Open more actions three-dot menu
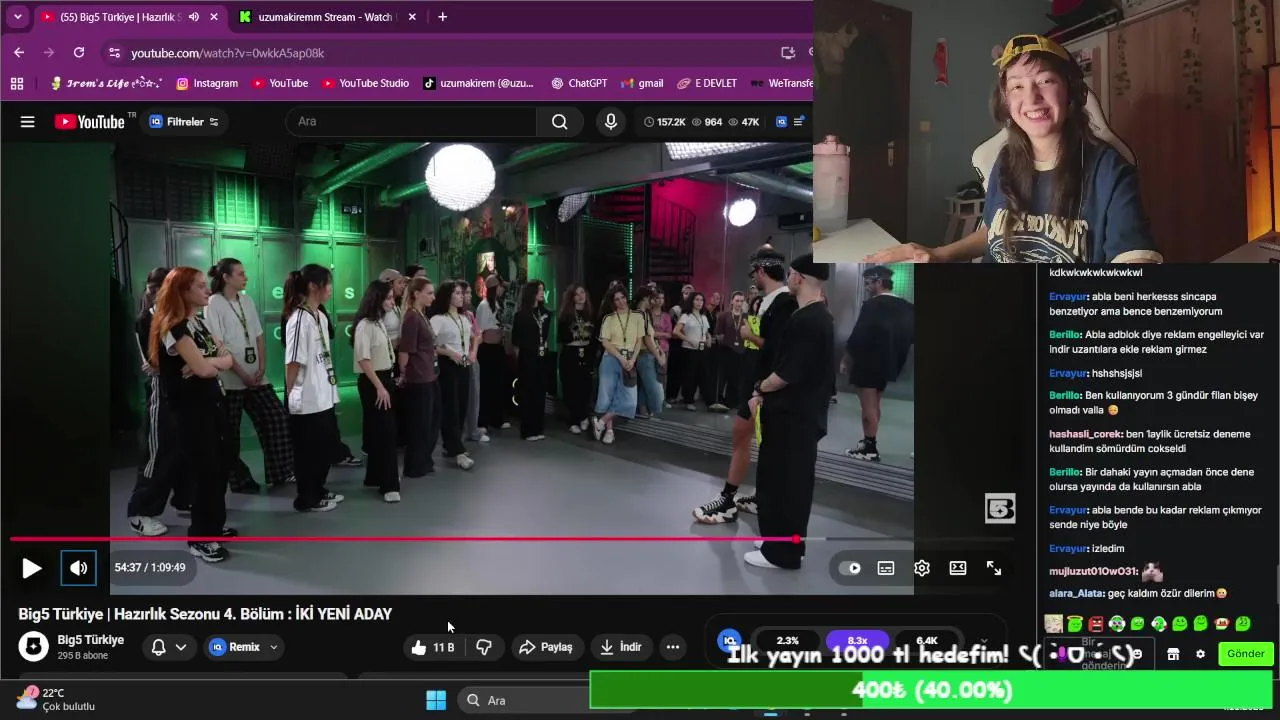Viewport: 1280px width, 720px height. [x=673, y=647]
